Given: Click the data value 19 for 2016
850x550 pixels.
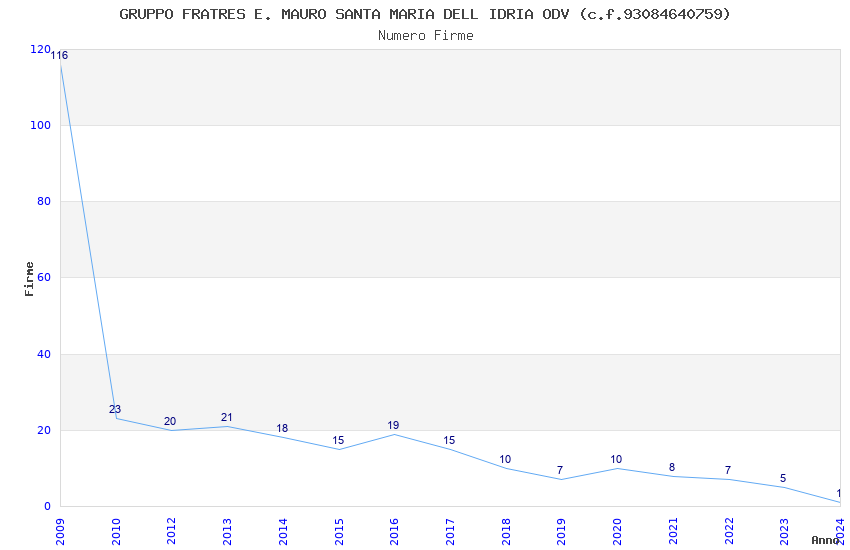Looking at the screenshot, I should pos(393,425).
